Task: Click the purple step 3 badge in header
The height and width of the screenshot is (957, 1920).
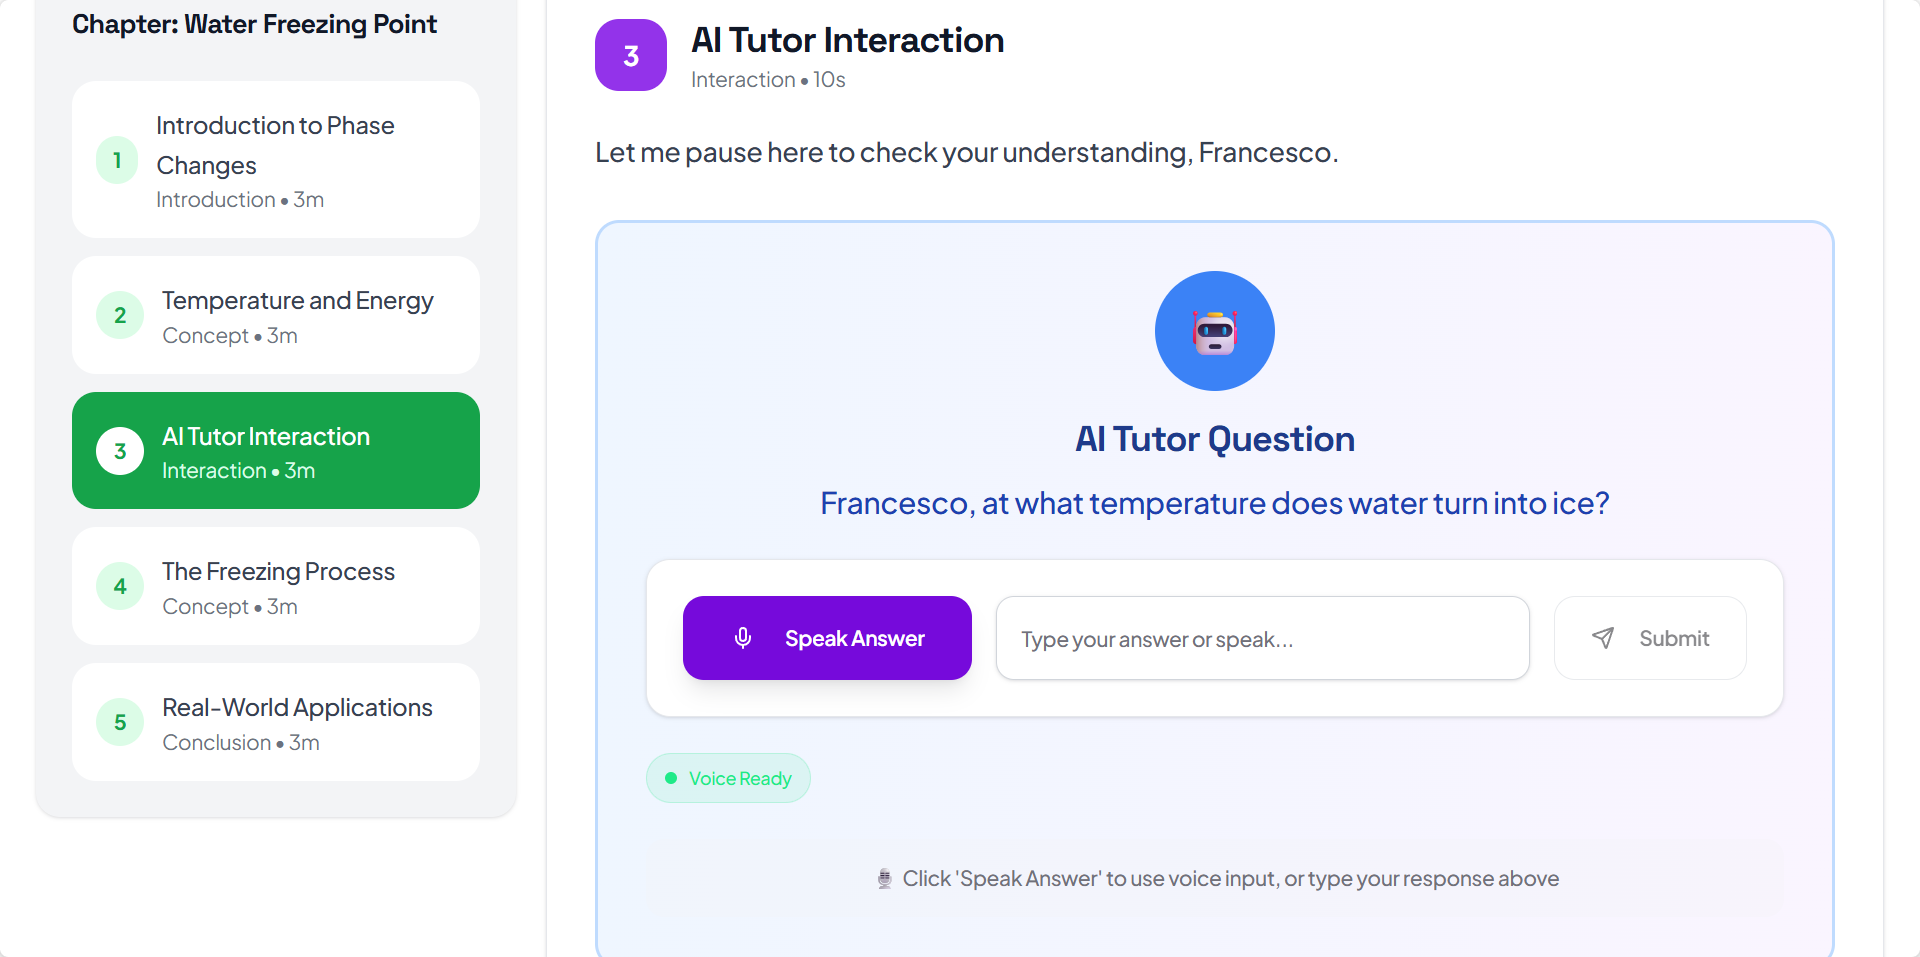Action: coord(631,56)
